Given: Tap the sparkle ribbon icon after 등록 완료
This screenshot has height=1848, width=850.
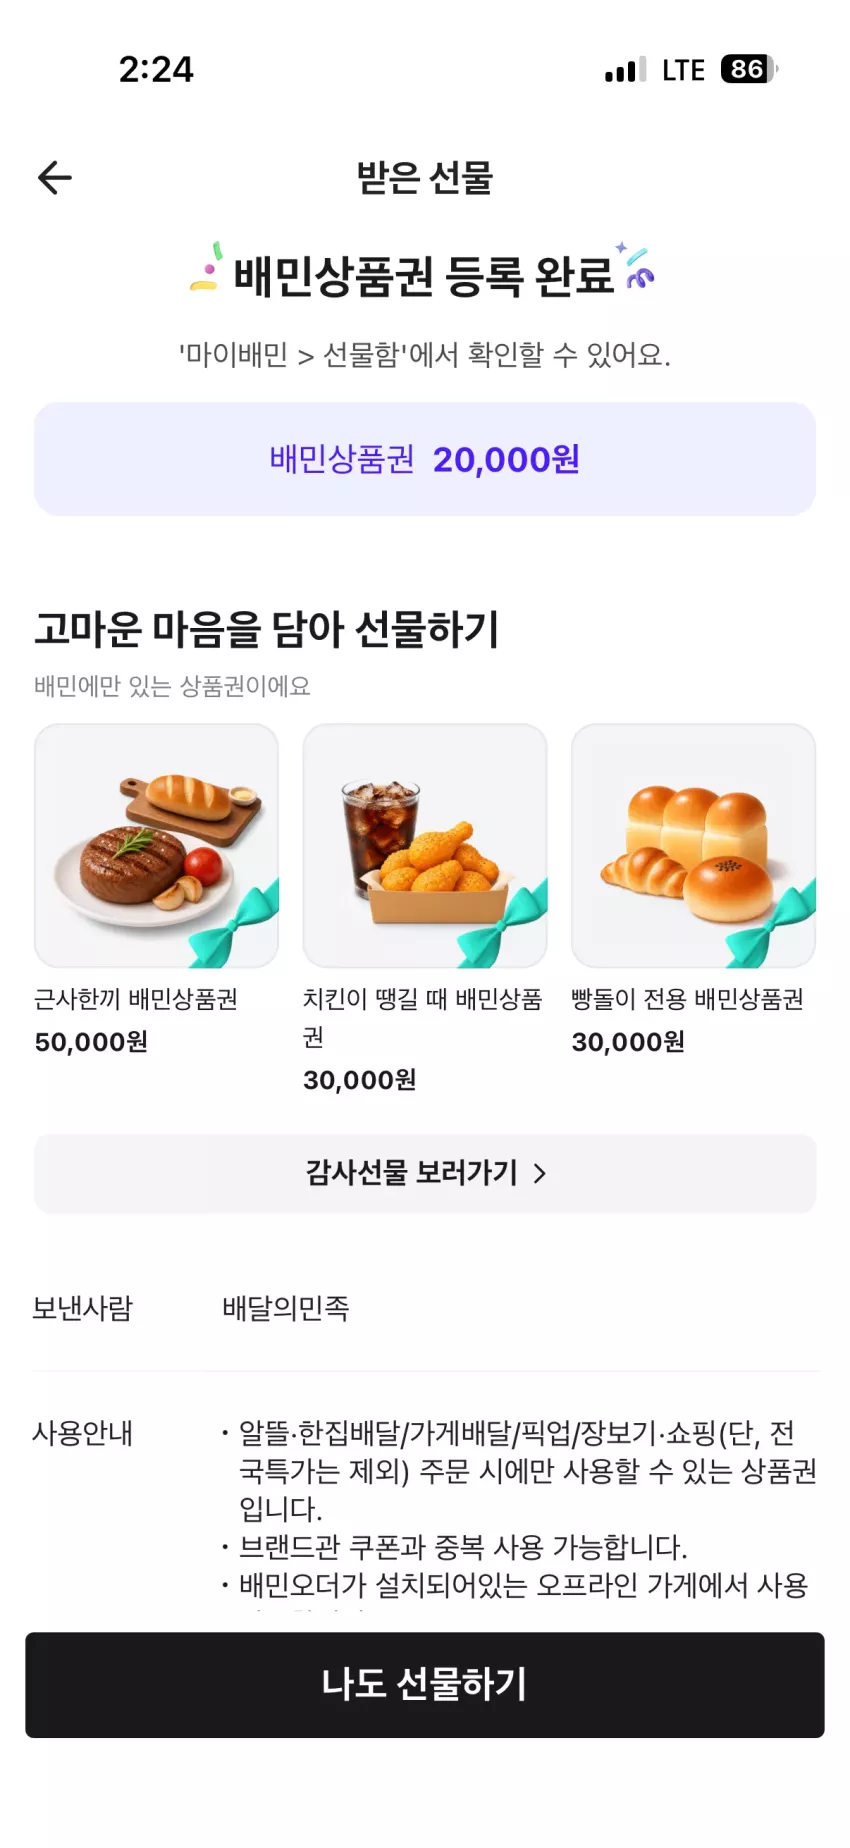Looking at the screenshot, I should 635,265.
